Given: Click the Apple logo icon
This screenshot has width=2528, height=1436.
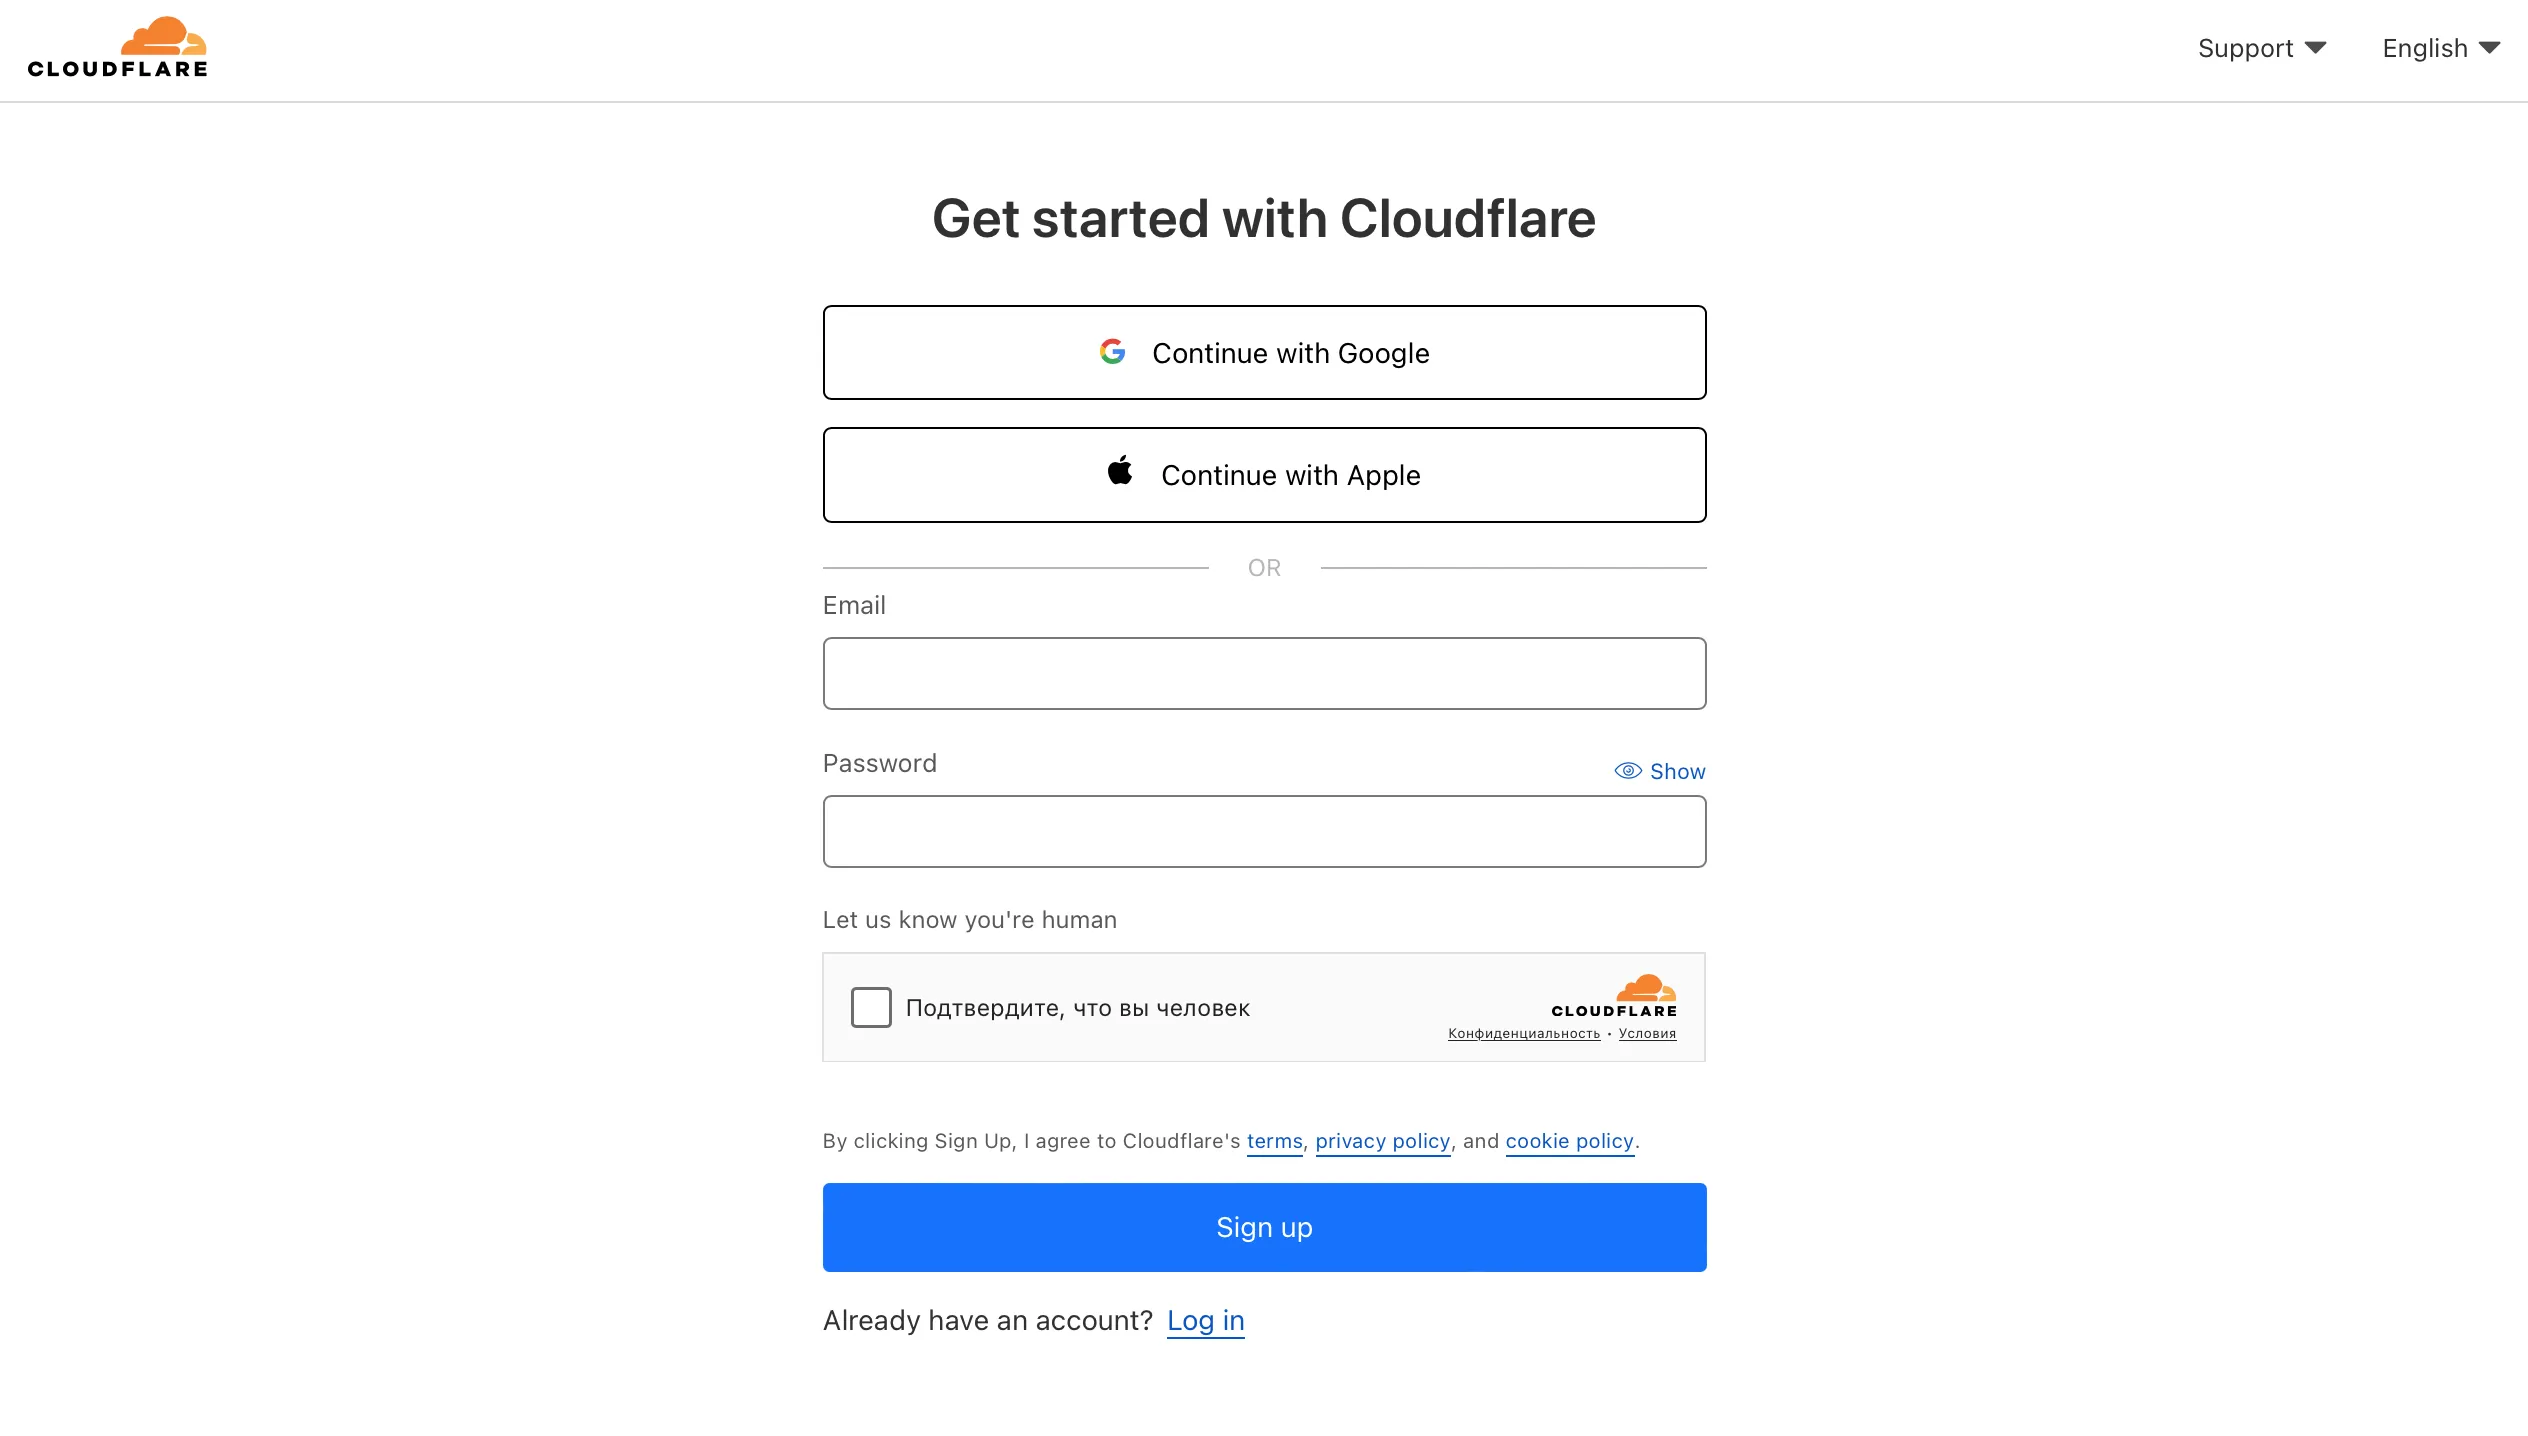Looking at the screenshot, I should [1119, 471].
